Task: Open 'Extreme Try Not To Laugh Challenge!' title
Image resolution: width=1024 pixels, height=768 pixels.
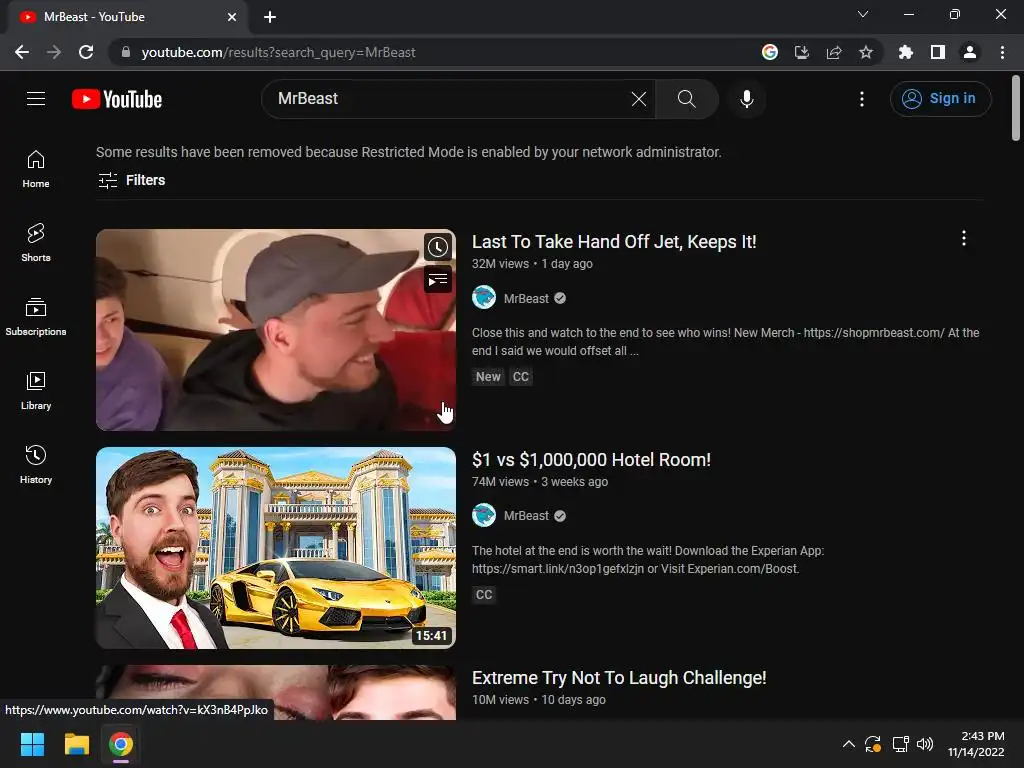Action: [x=619, y=678]
